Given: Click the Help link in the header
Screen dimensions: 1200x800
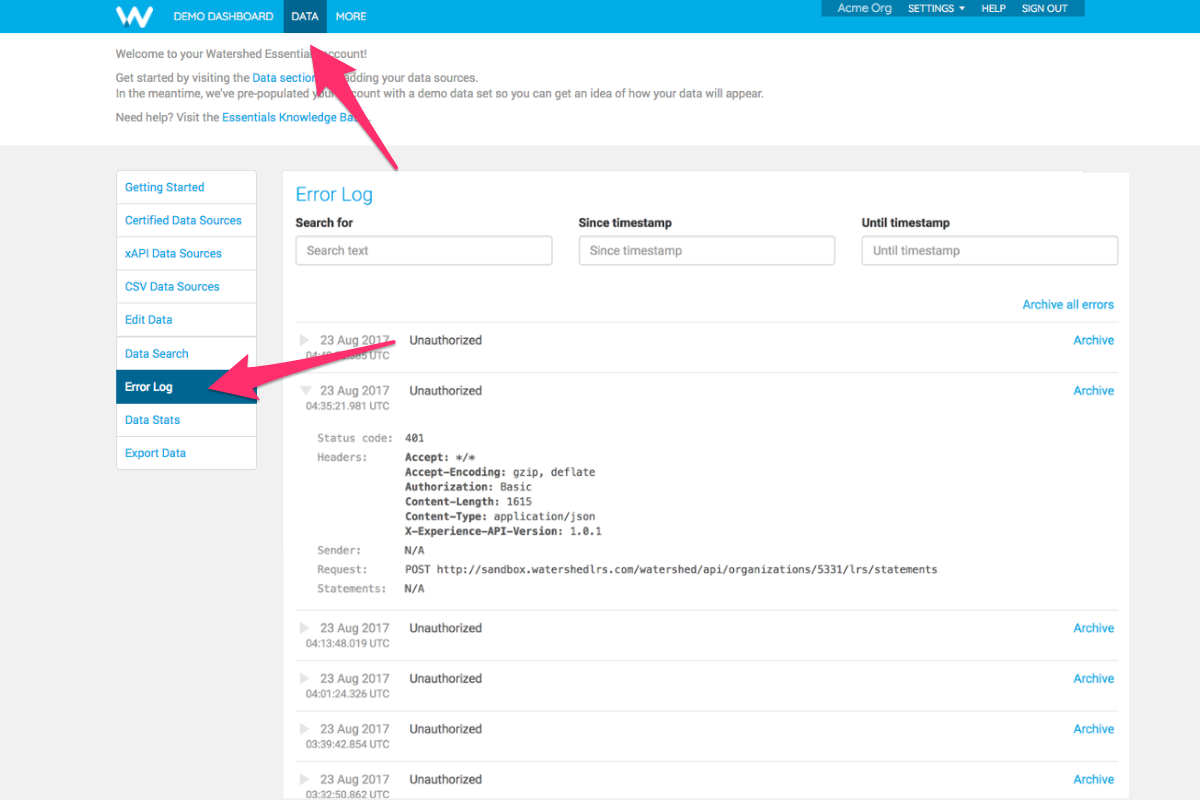Looking at the screenshot, I should (x=993, y=8).
